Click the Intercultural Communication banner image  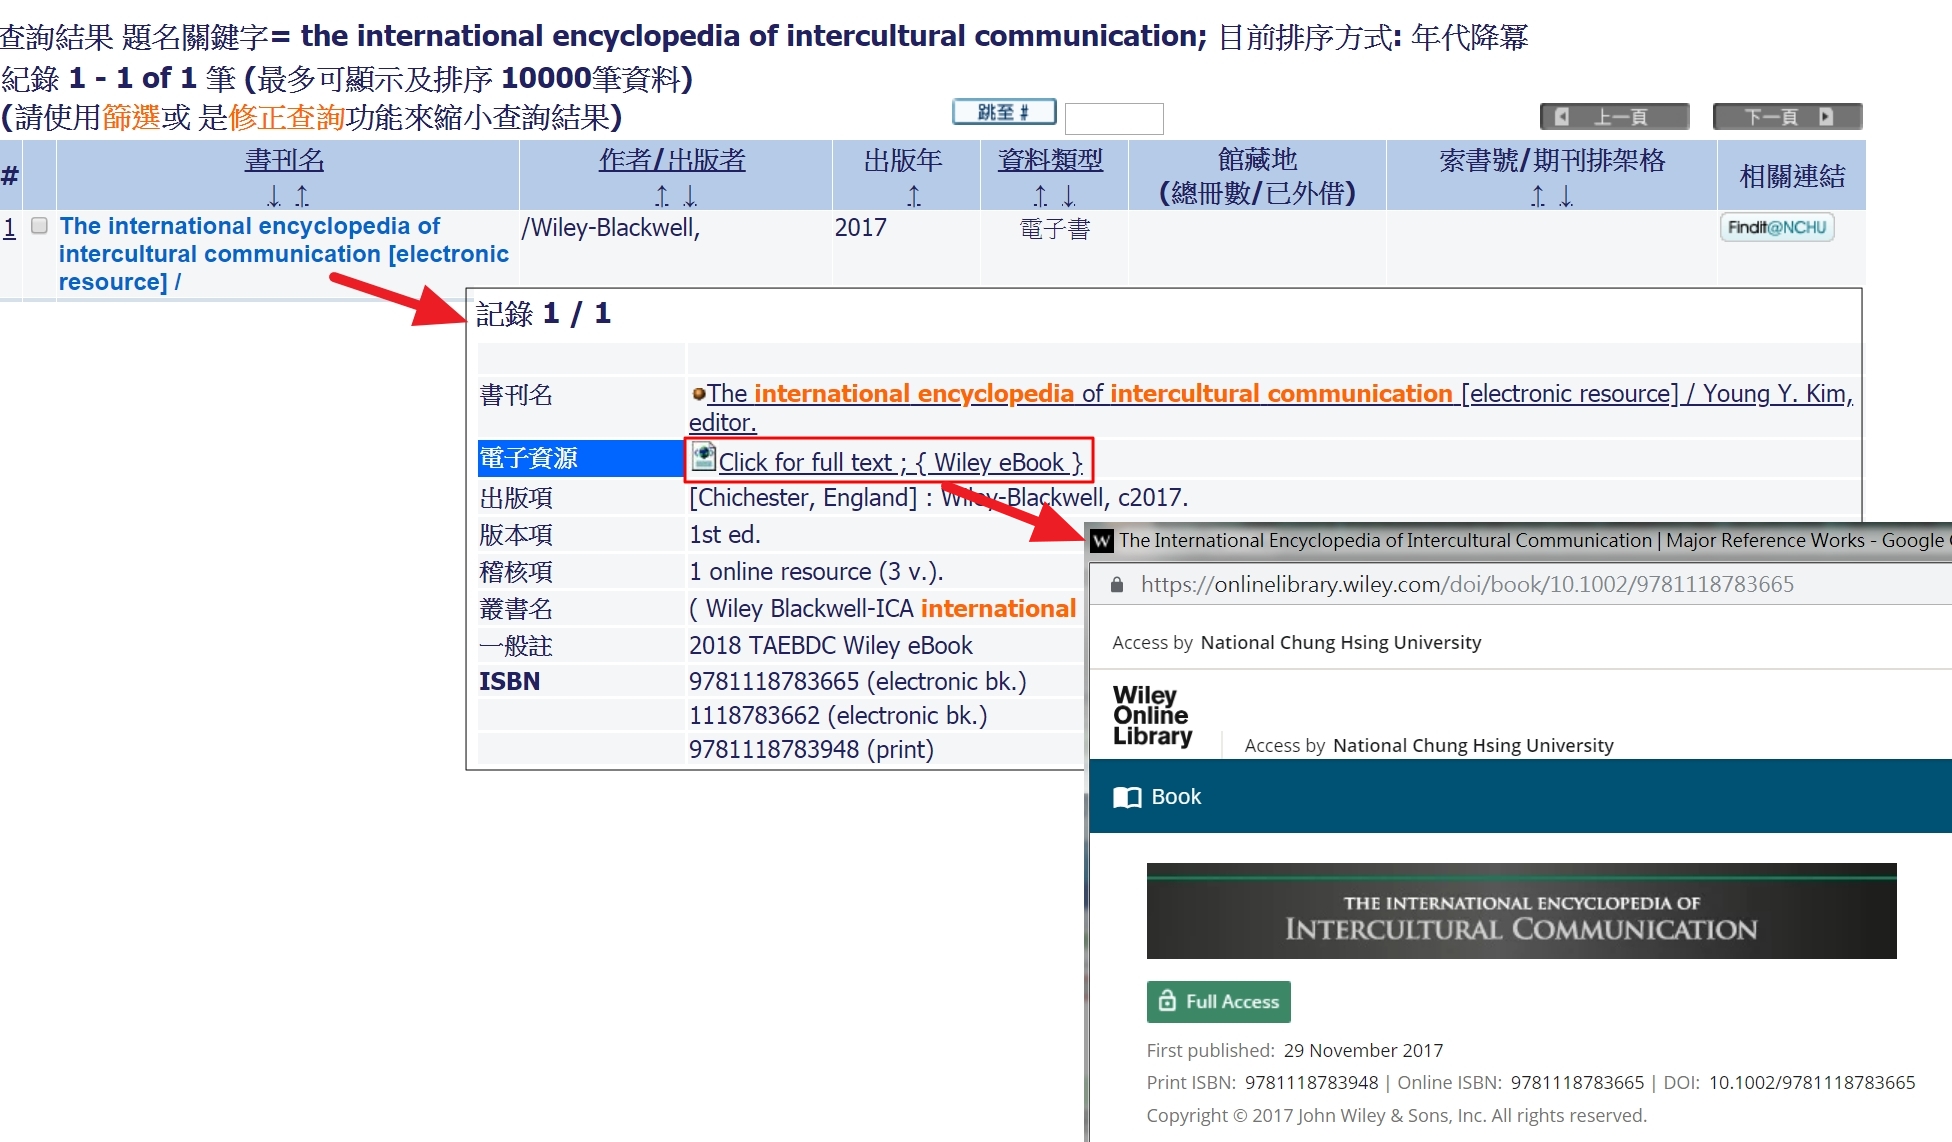point(1521,911)
